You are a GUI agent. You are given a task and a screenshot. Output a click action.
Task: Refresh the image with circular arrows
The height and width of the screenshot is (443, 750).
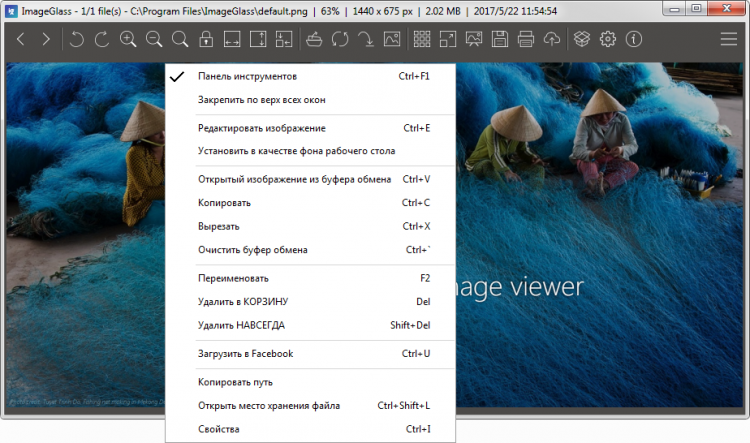pos(340,39)
